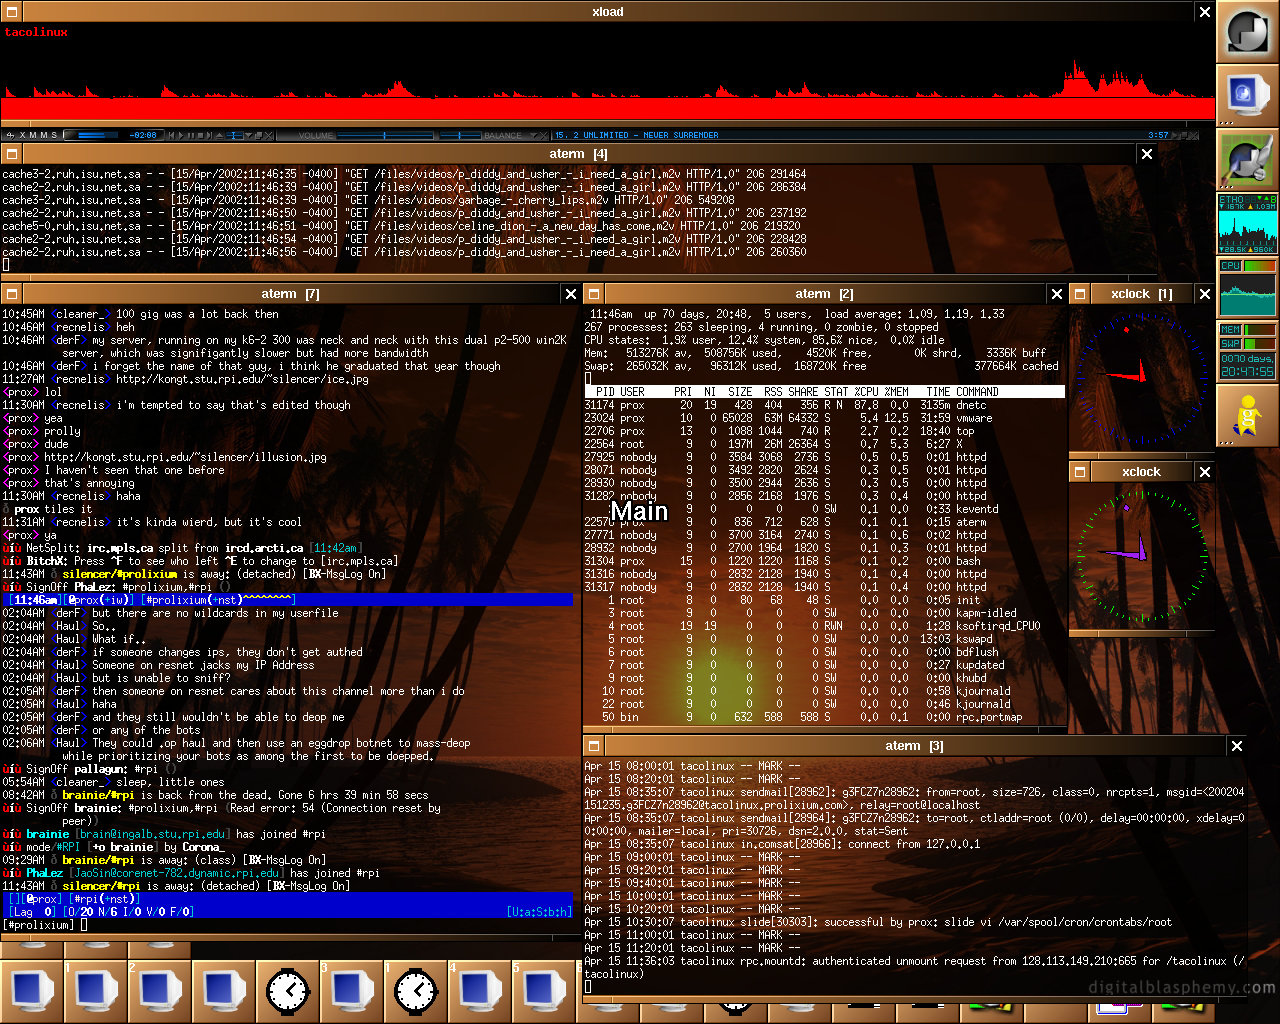Click the XMMS track title '2 UNLIMITED - NEVER SURRENDER'
This screenshot has height=1024, width=1280.
click(644, 135)
